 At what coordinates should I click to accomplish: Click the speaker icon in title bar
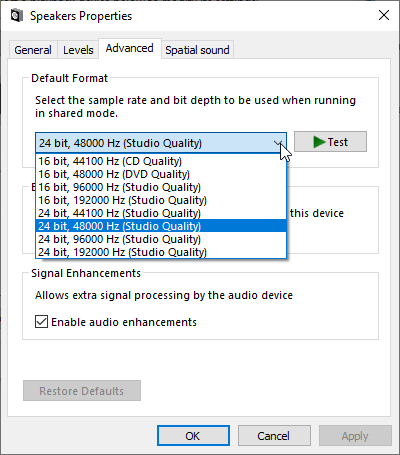[x=17, y=16]
